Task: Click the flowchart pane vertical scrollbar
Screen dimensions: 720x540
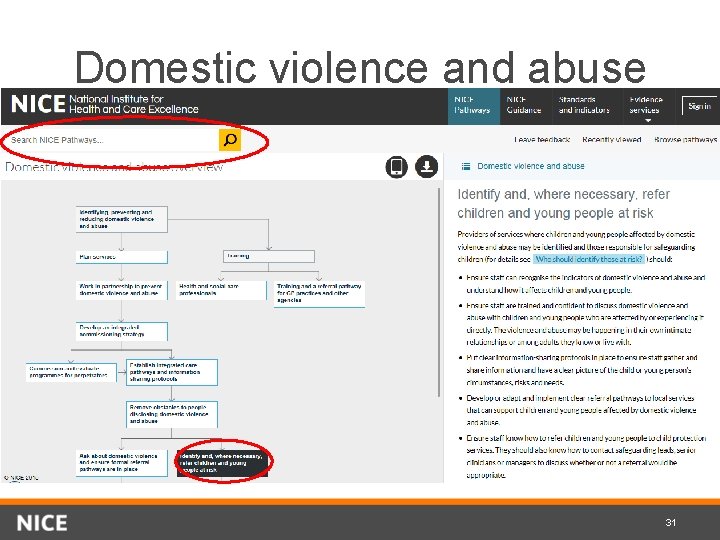Action: pyautogui.click(x=439, y=292)
